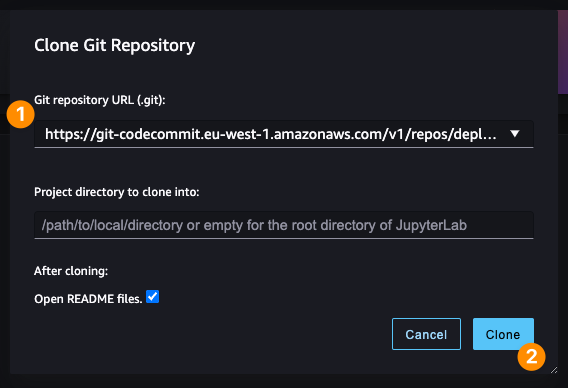Viewport: 568px width, 388px height.
Task: Focus the project directory path input
Action: pos(284,225)
